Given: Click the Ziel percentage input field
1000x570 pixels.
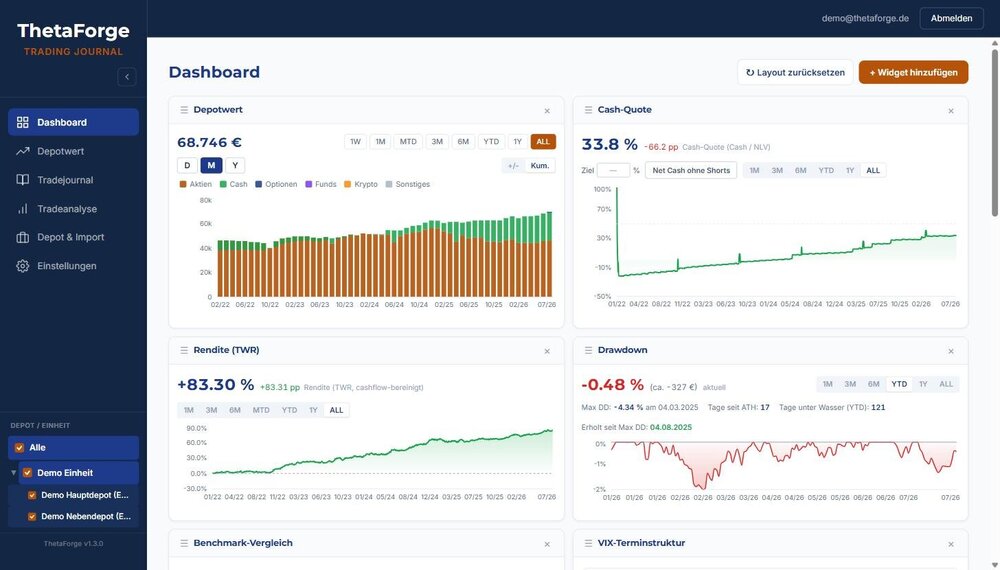Looking at the screenshot, I should 614,170.
